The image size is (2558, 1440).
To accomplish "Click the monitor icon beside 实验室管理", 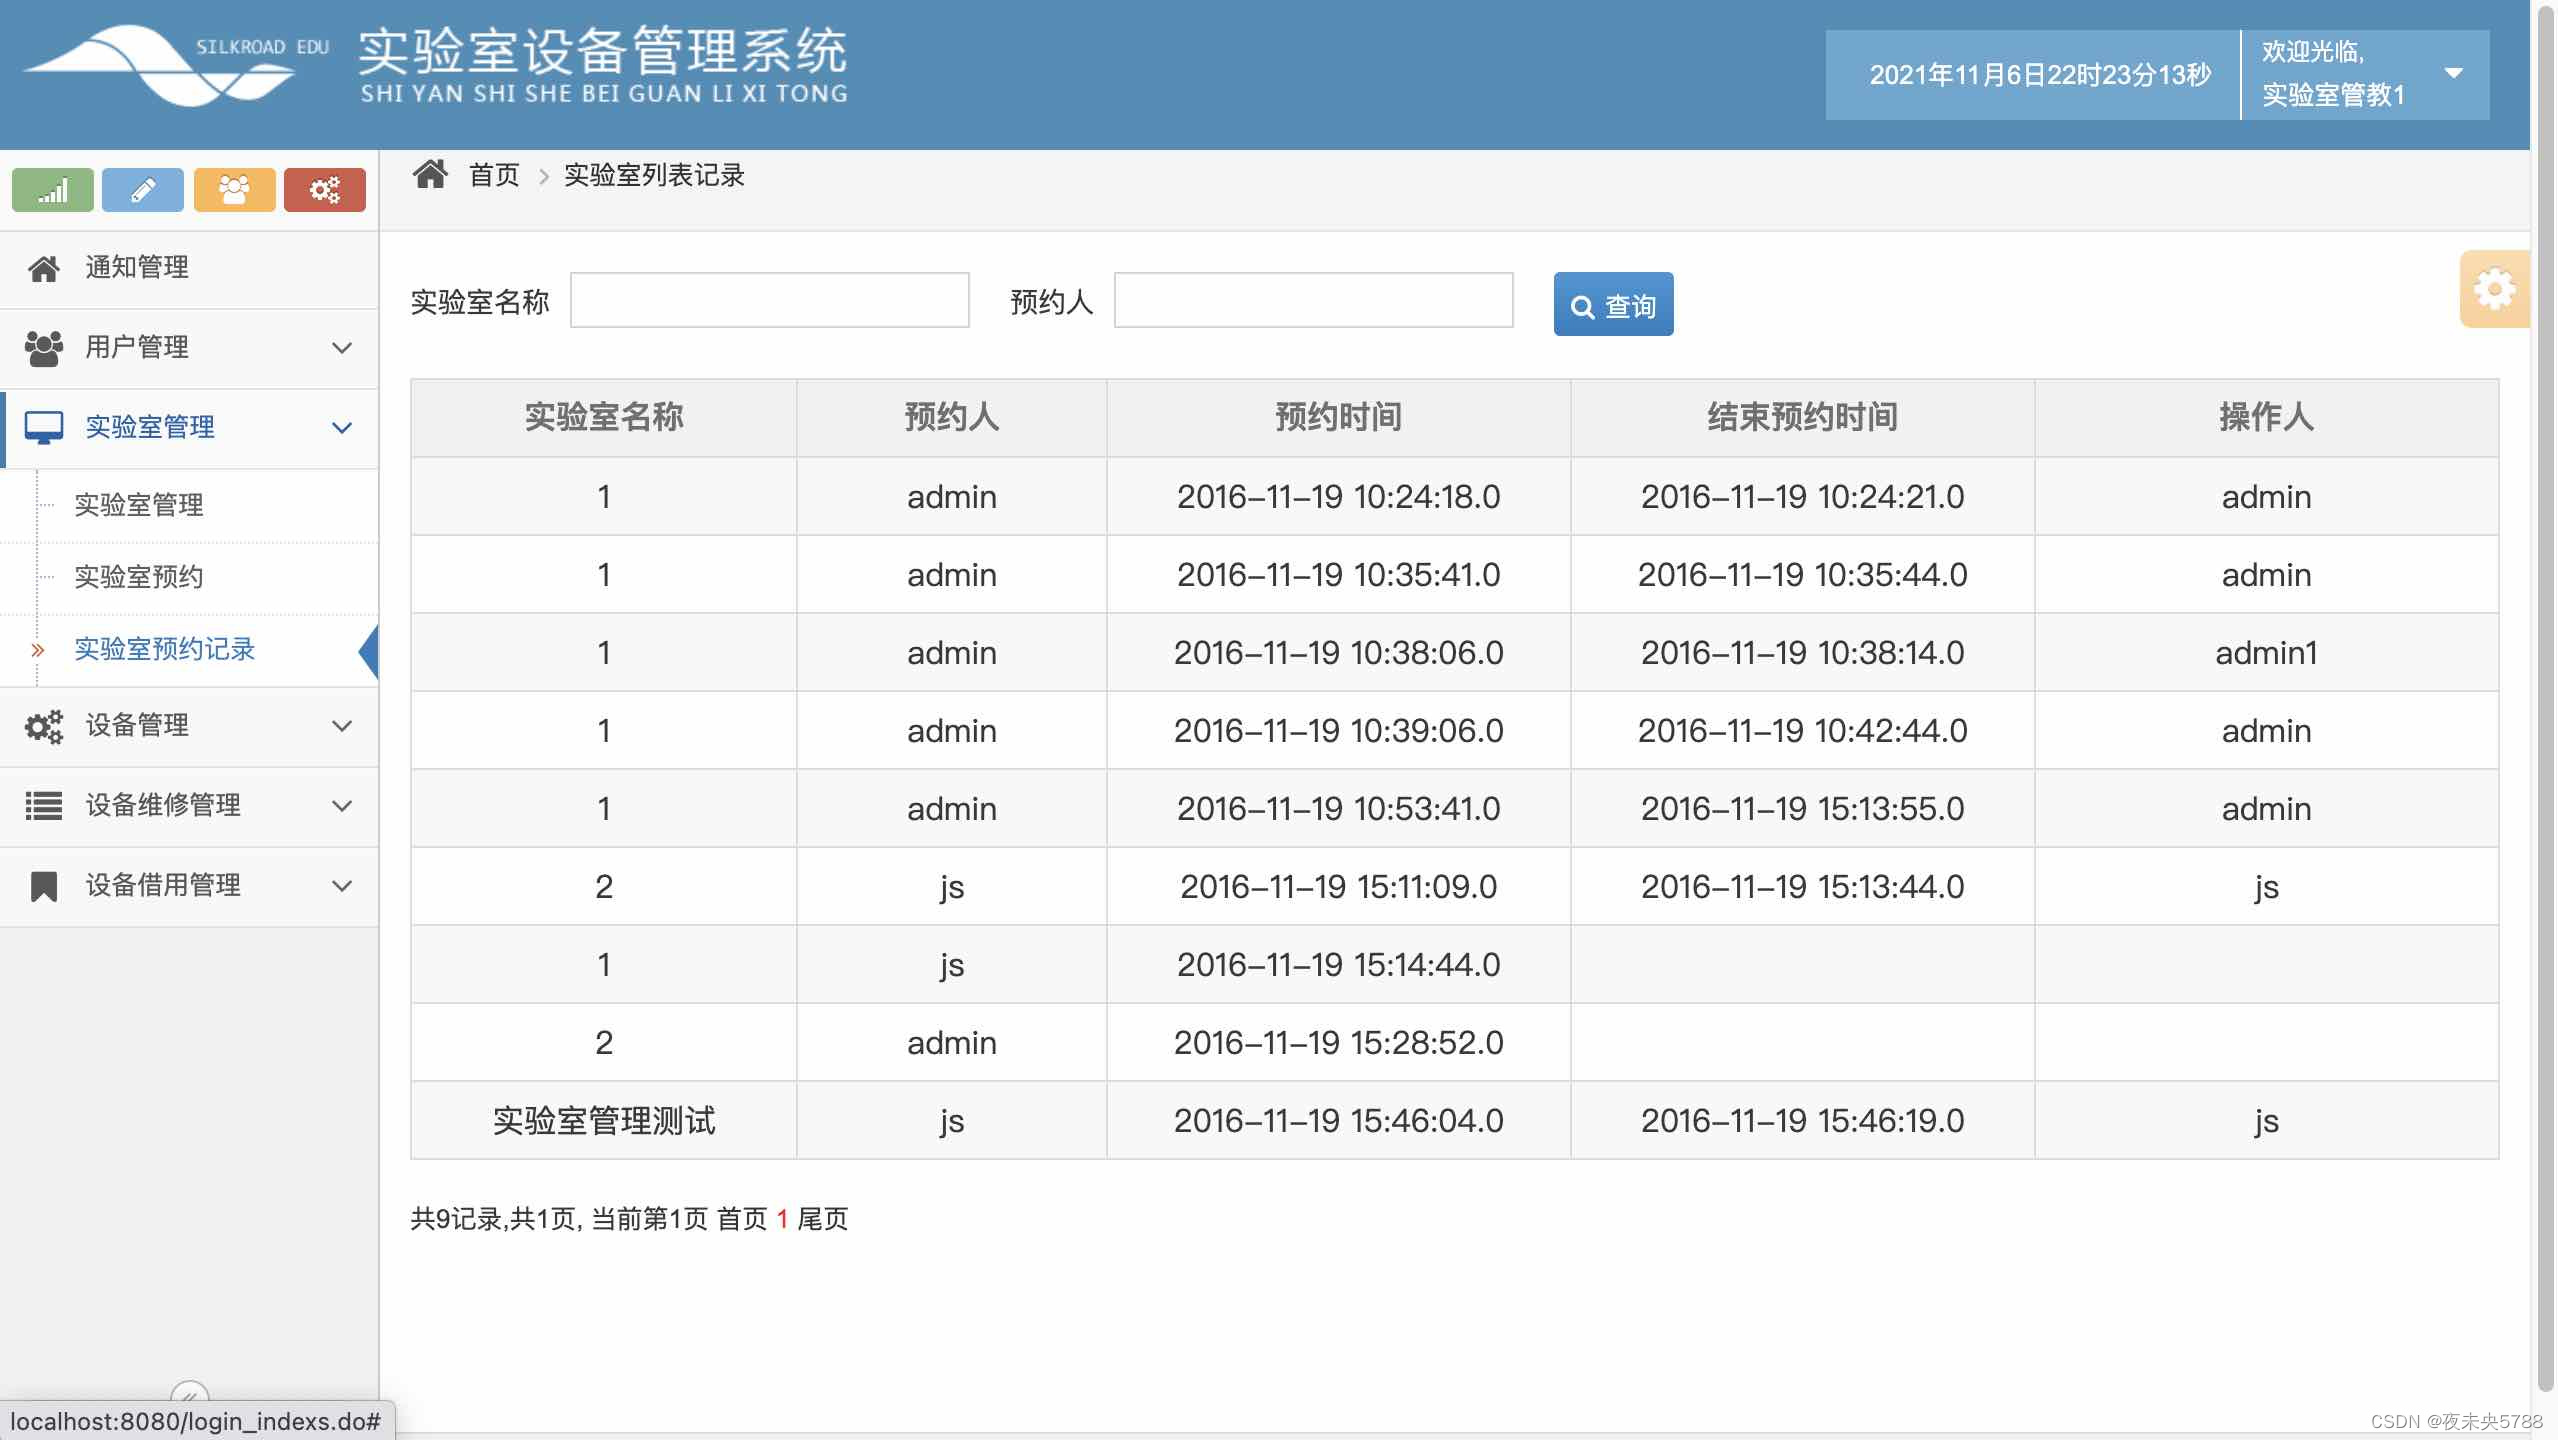I will click(44, 428).
